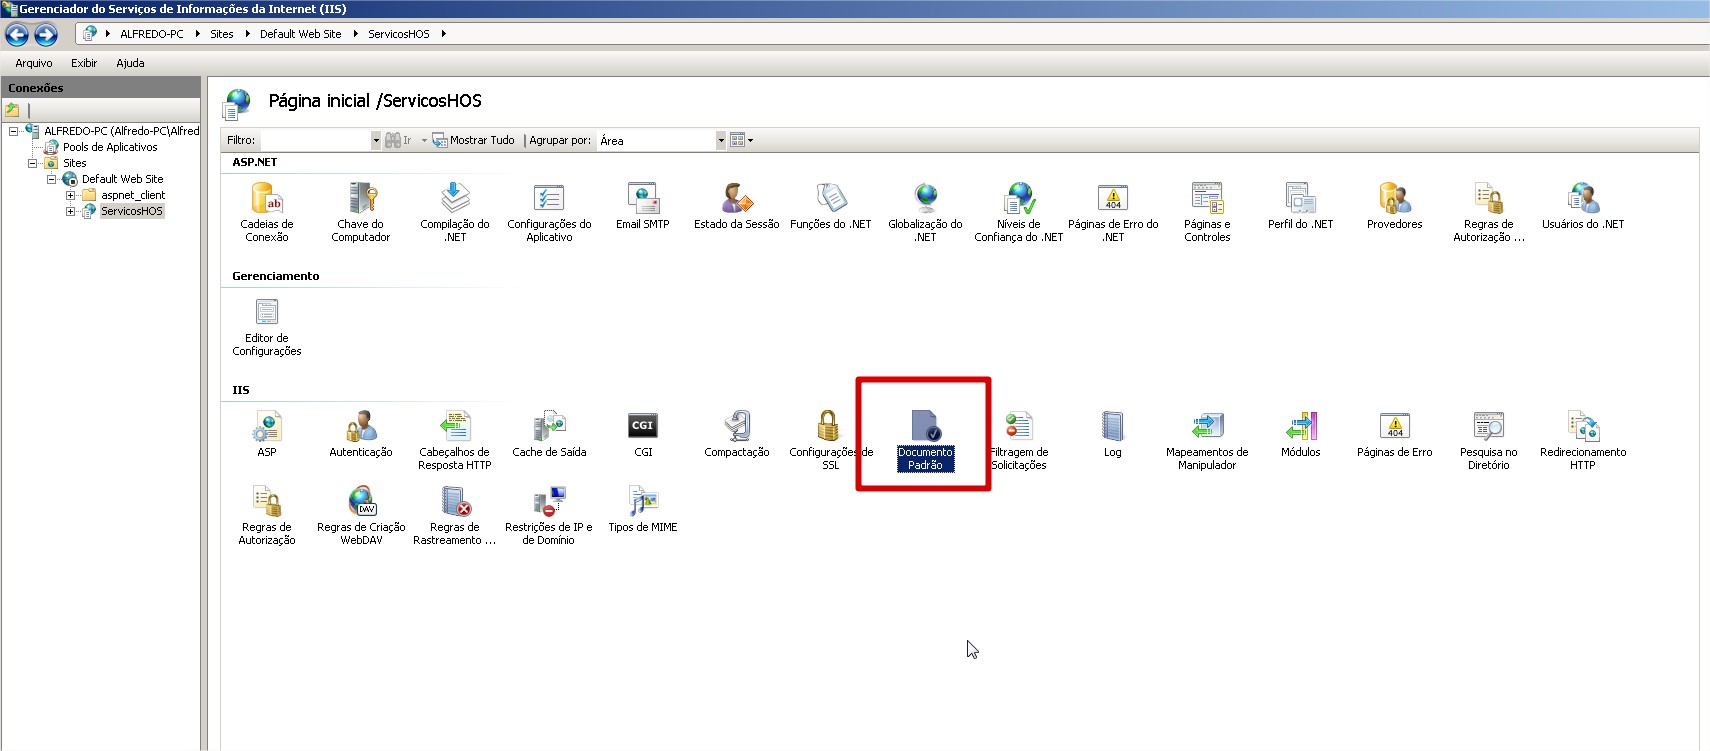Viewport: 1710px width, 751px height.
Task: Open the Documento Padrão feature
Action: pos(925,428)
